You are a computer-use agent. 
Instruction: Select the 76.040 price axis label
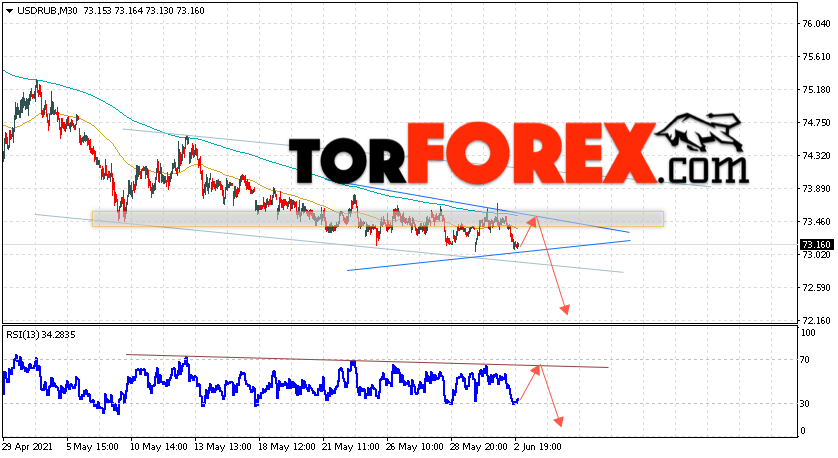pos(817,24)
